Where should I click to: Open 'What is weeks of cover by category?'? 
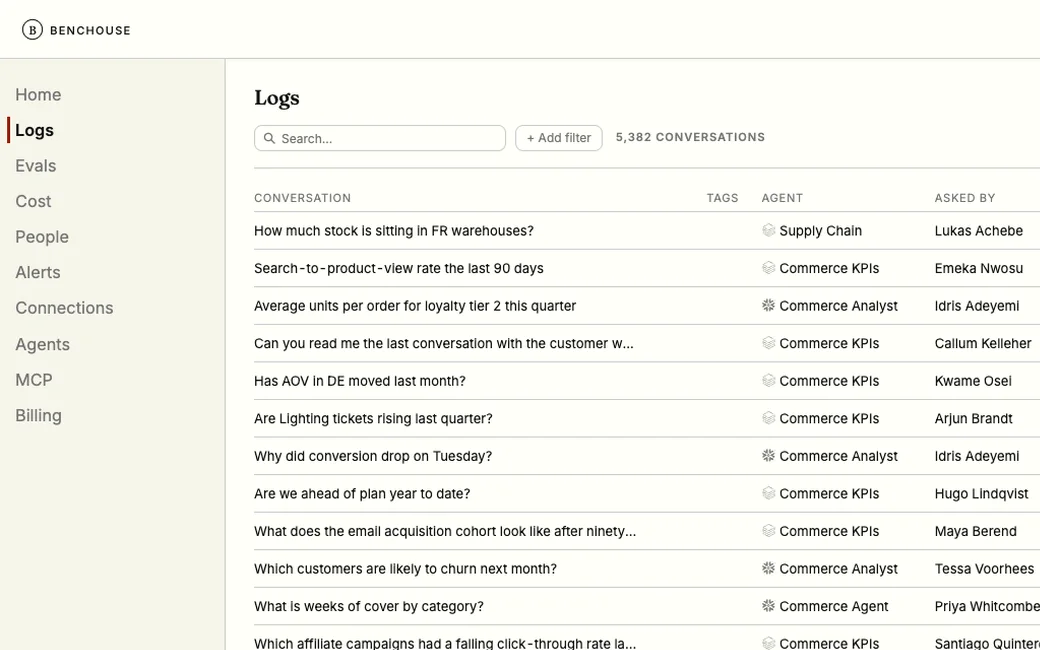point(369,606)
